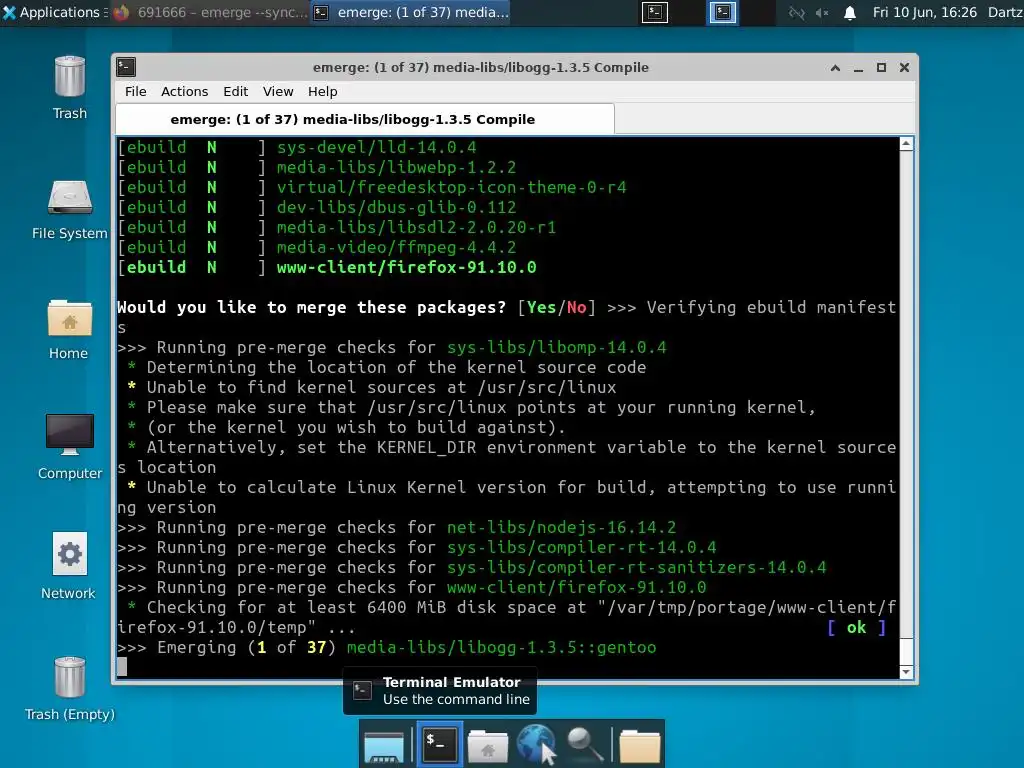Select the emerge libogg Compile terminal tab
Viewport: 1024px width, 768px height.
(x=364, y=120)
